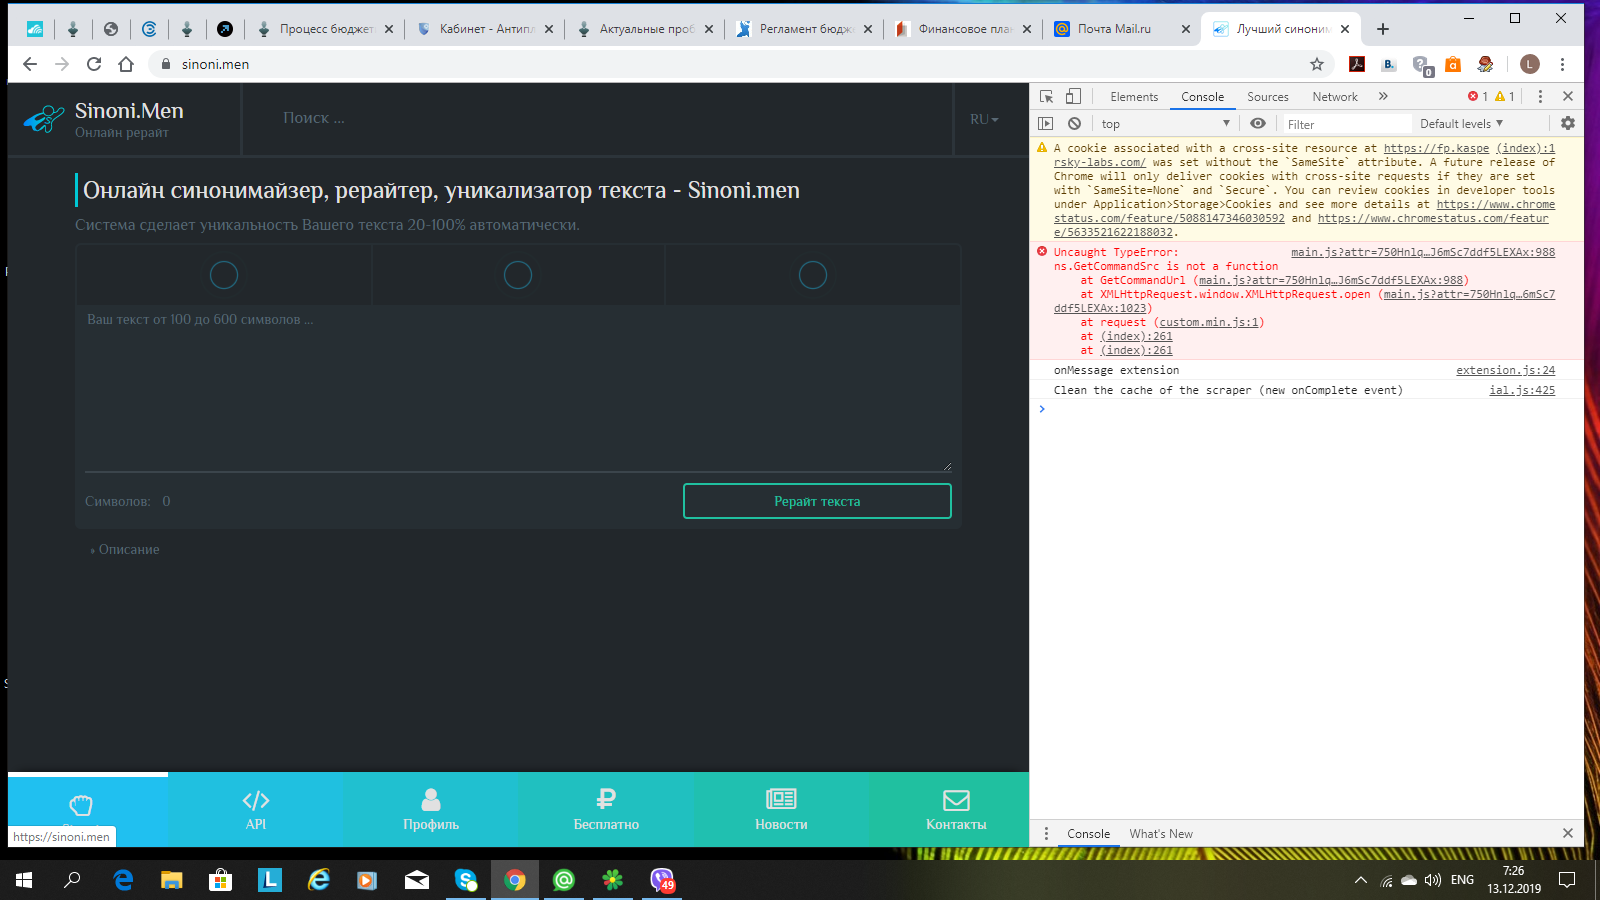Click the red error count badge

tap(1478, 96)
